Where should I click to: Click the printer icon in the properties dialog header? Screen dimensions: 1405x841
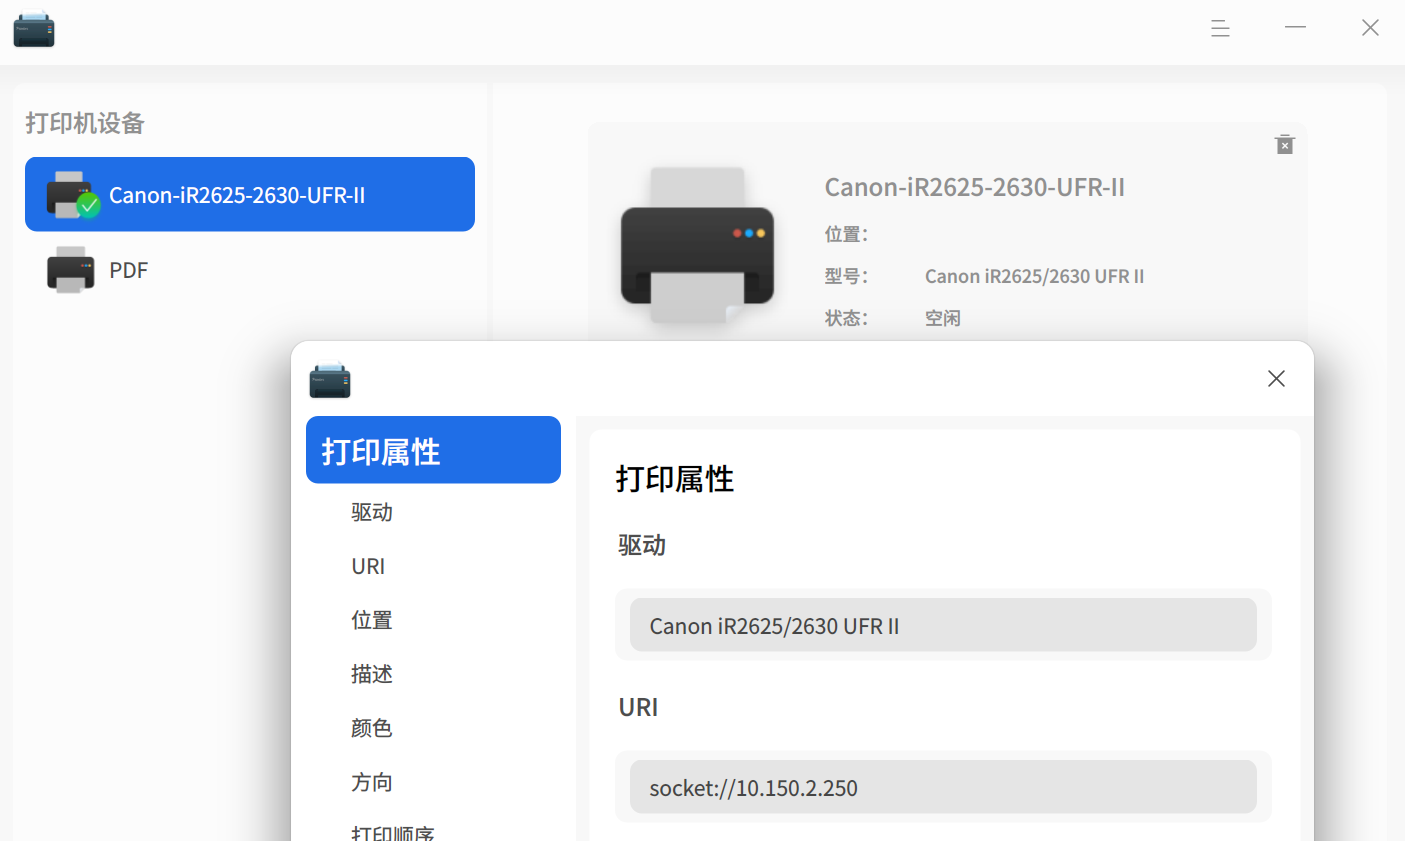click(x=330, y=379)
